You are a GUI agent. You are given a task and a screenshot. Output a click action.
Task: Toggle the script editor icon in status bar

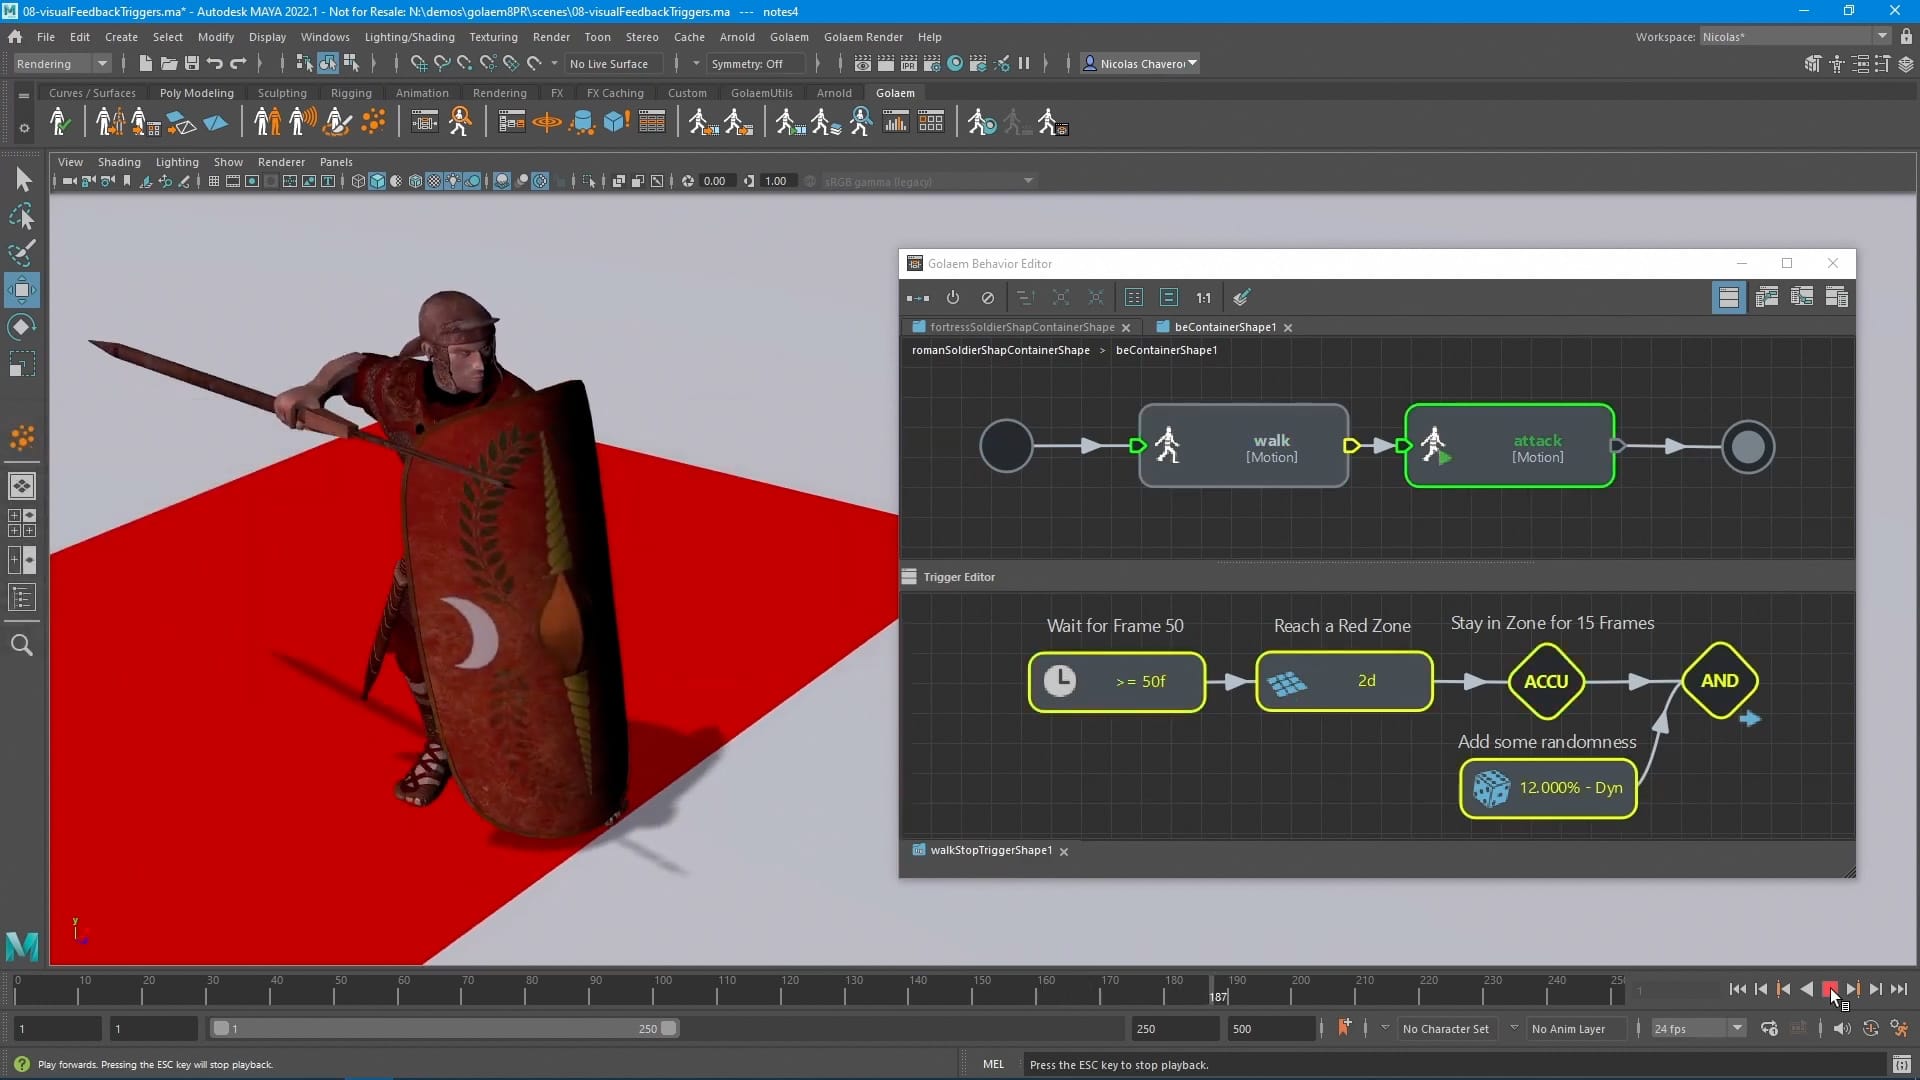[1901, 1064]
